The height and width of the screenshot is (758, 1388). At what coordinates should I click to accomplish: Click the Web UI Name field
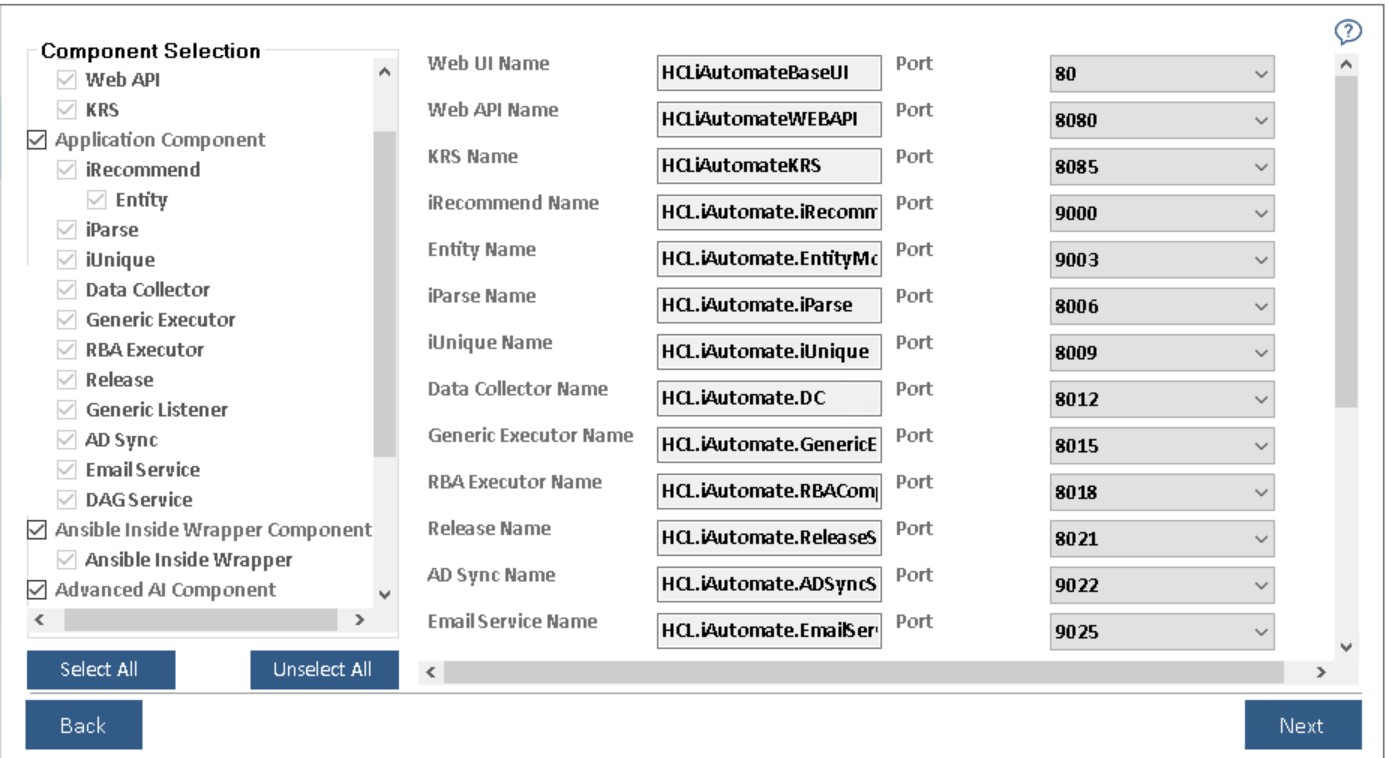coord(768,74)
